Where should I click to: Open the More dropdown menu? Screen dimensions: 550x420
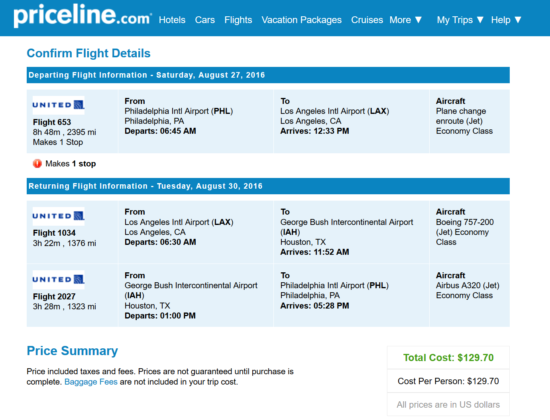(x=405, y=20)
